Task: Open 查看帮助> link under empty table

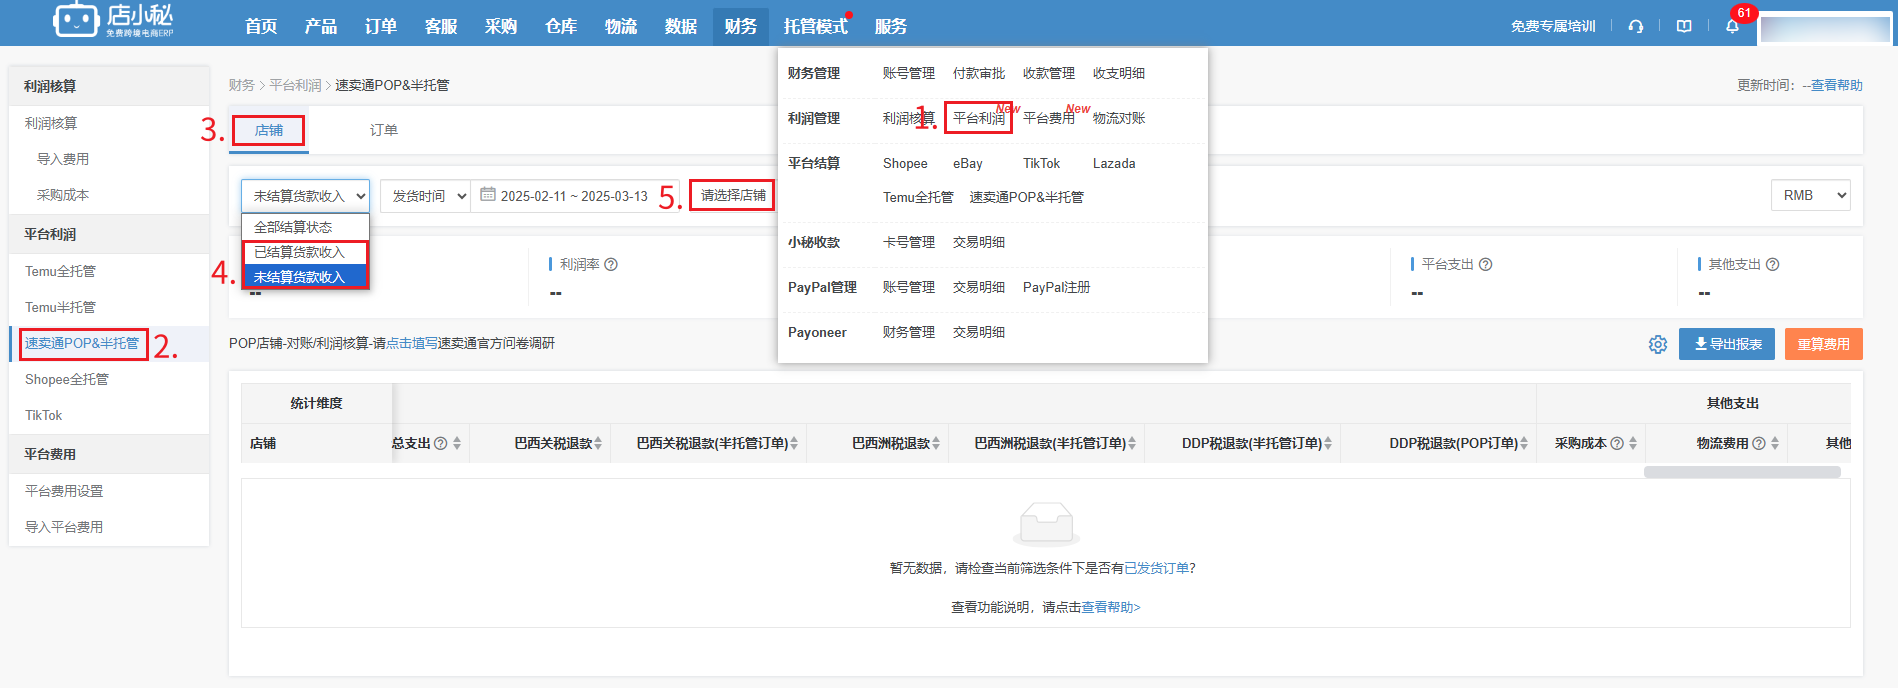Action: [x=1111, y=607]
